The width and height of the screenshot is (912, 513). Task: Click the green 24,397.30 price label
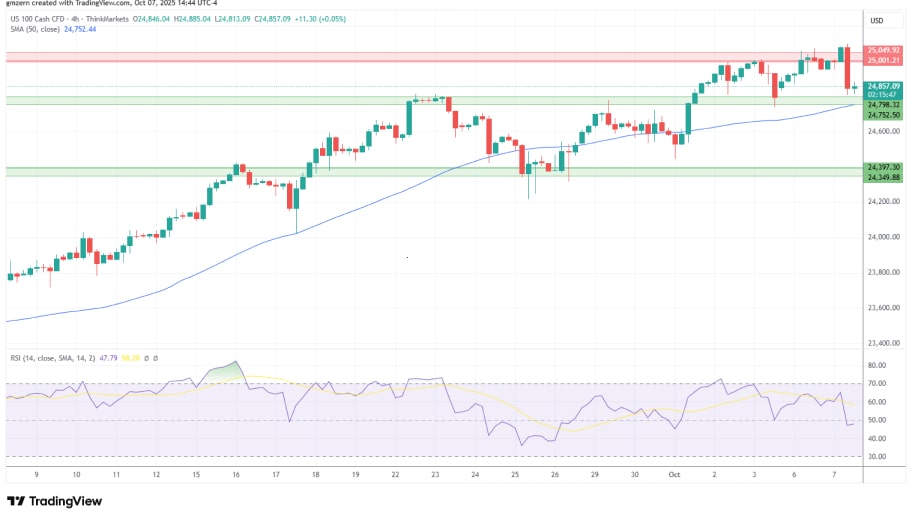coord(884,167)
